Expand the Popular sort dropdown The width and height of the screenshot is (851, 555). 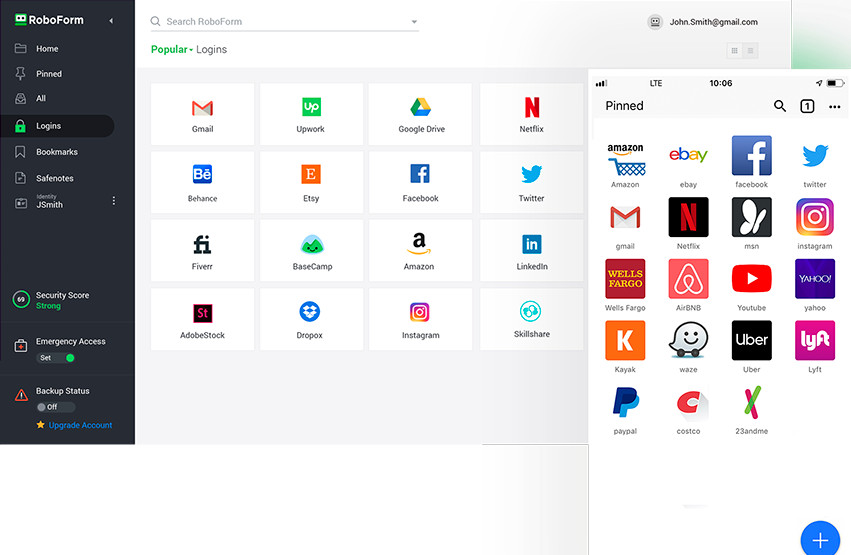172,49
